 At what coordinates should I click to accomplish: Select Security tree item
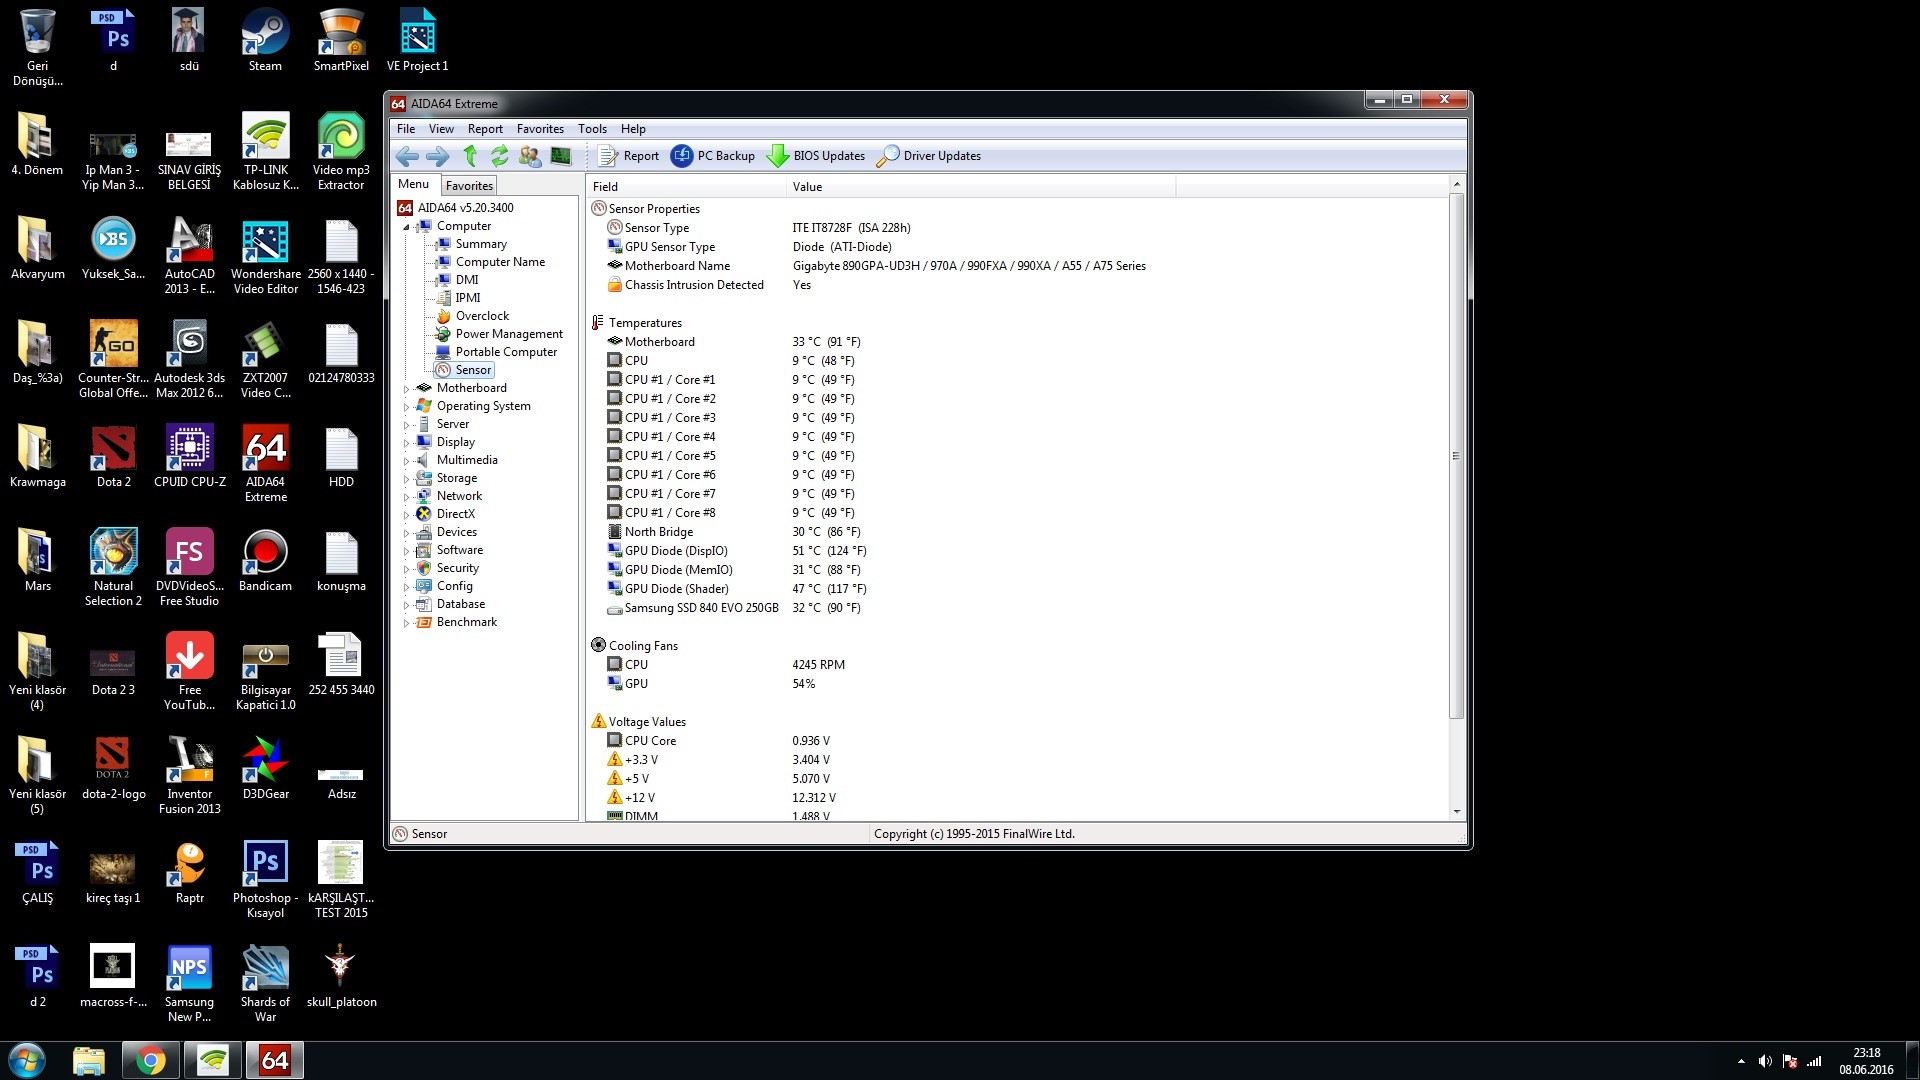coord(457,568)
